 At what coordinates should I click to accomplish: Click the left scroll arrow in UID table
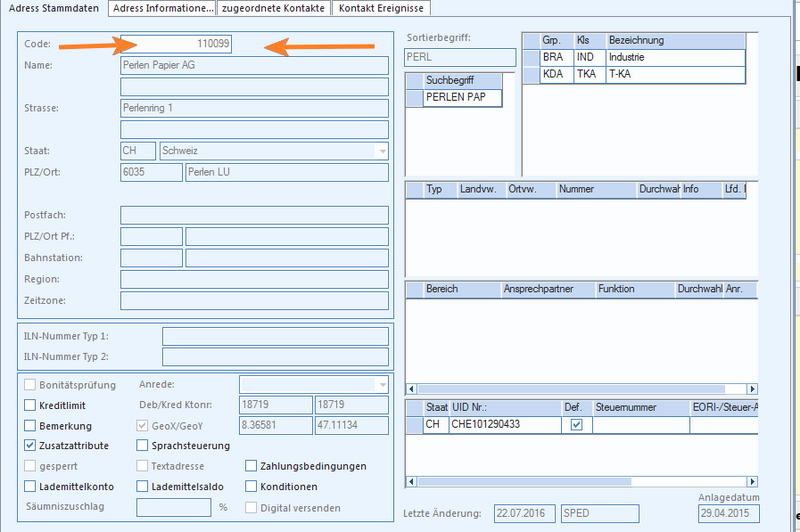click(412, 482)
